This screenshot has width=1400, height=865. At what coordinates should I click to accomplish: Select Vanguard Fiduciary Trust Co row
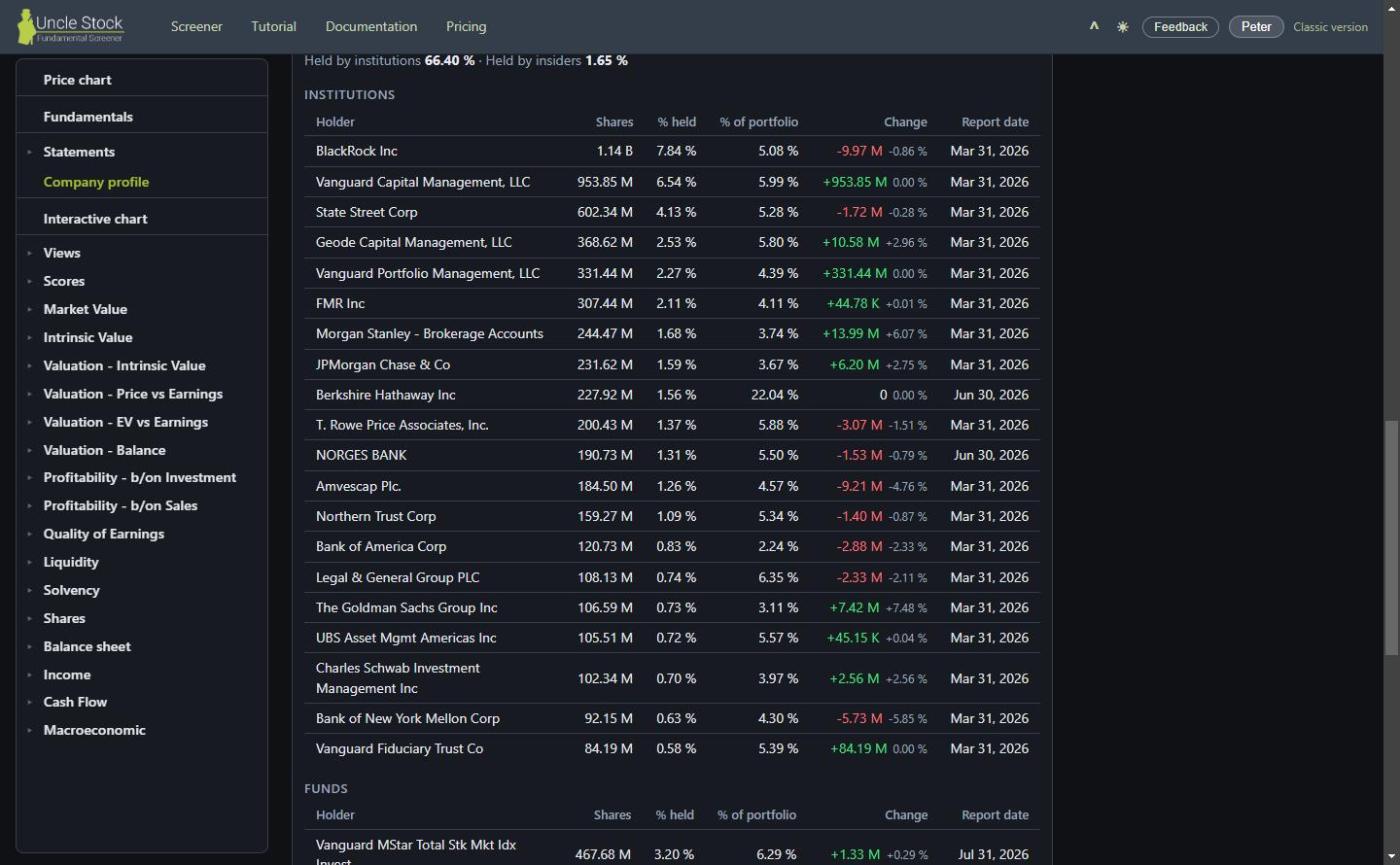[672, 748]
